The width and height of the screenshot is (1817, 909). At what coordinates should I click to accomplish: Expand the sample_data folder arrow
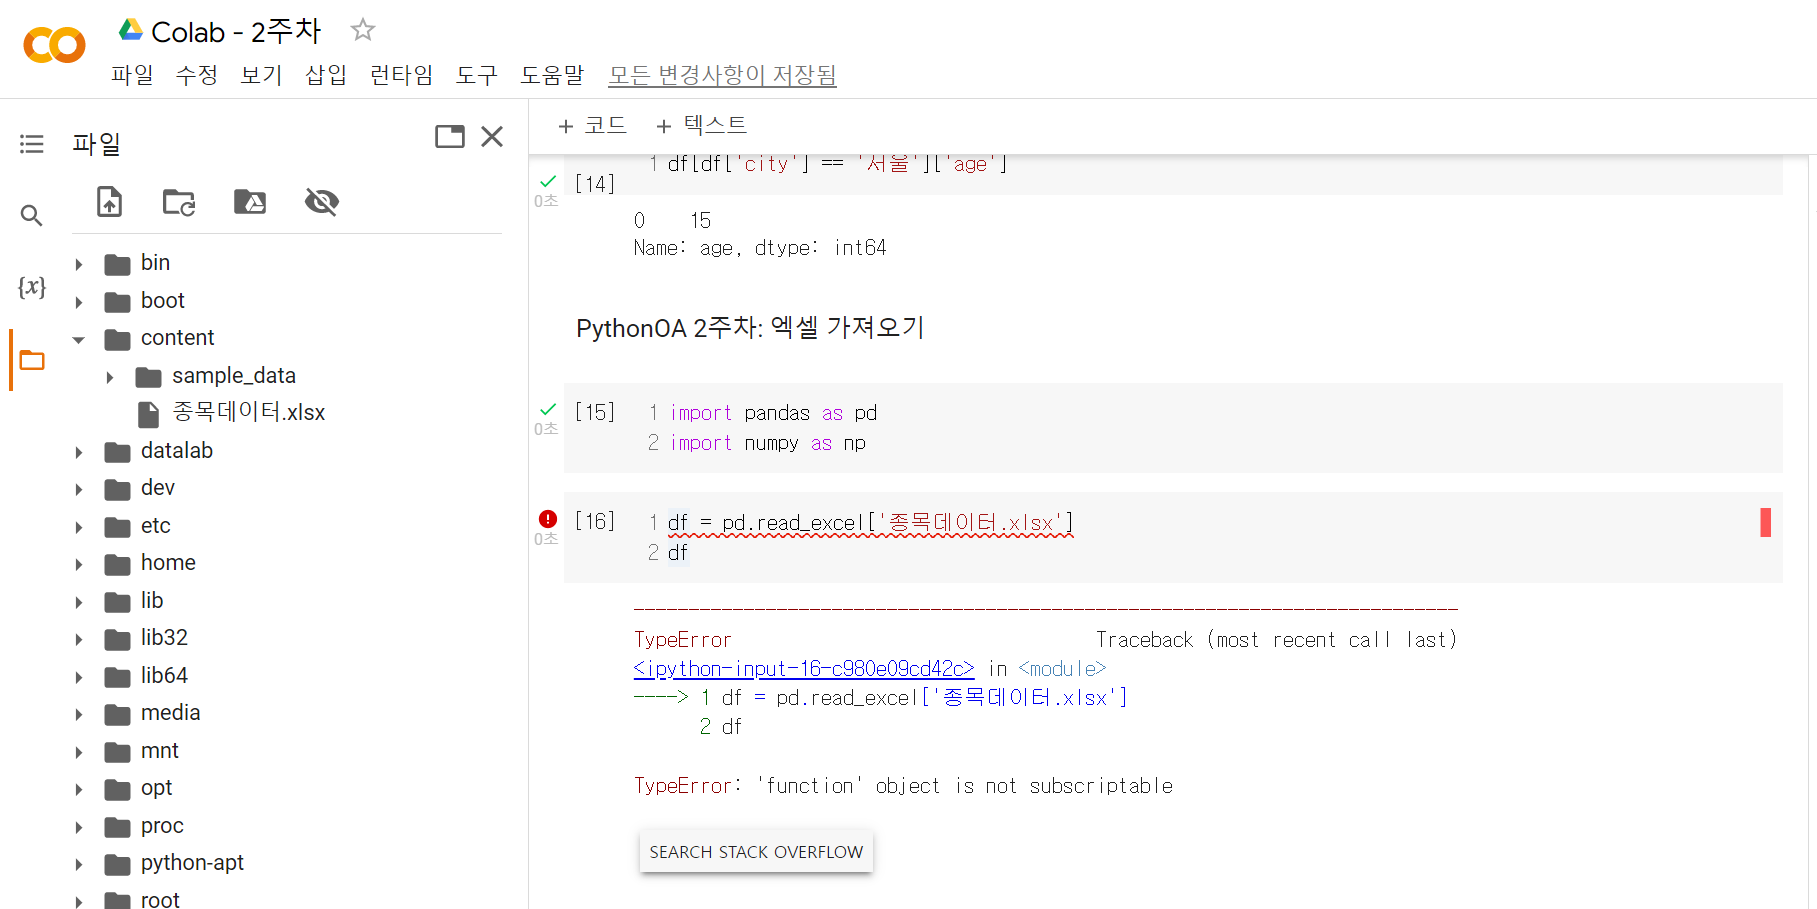pos(110,377)
